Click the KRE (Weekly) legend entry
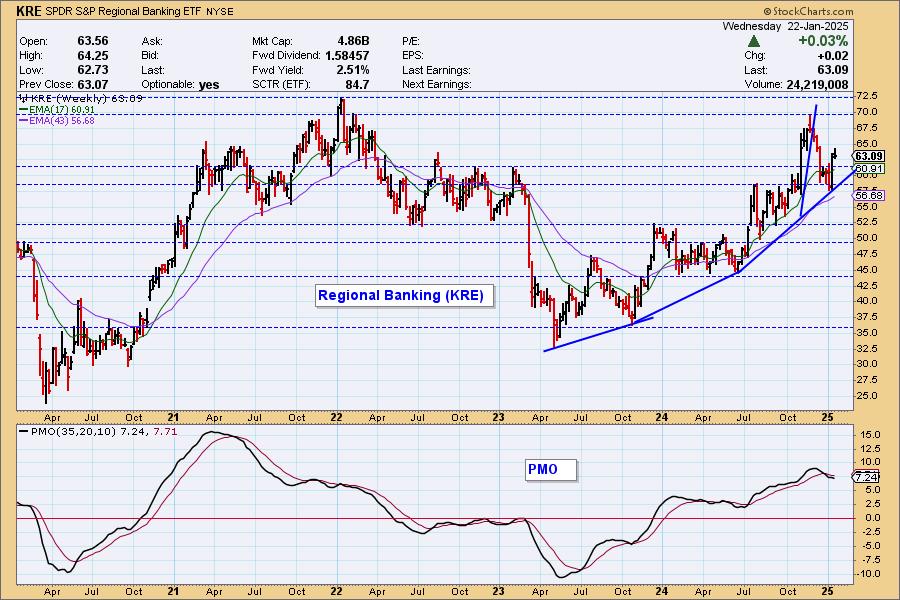The image size is (900, 600). [x=80, y=98]
